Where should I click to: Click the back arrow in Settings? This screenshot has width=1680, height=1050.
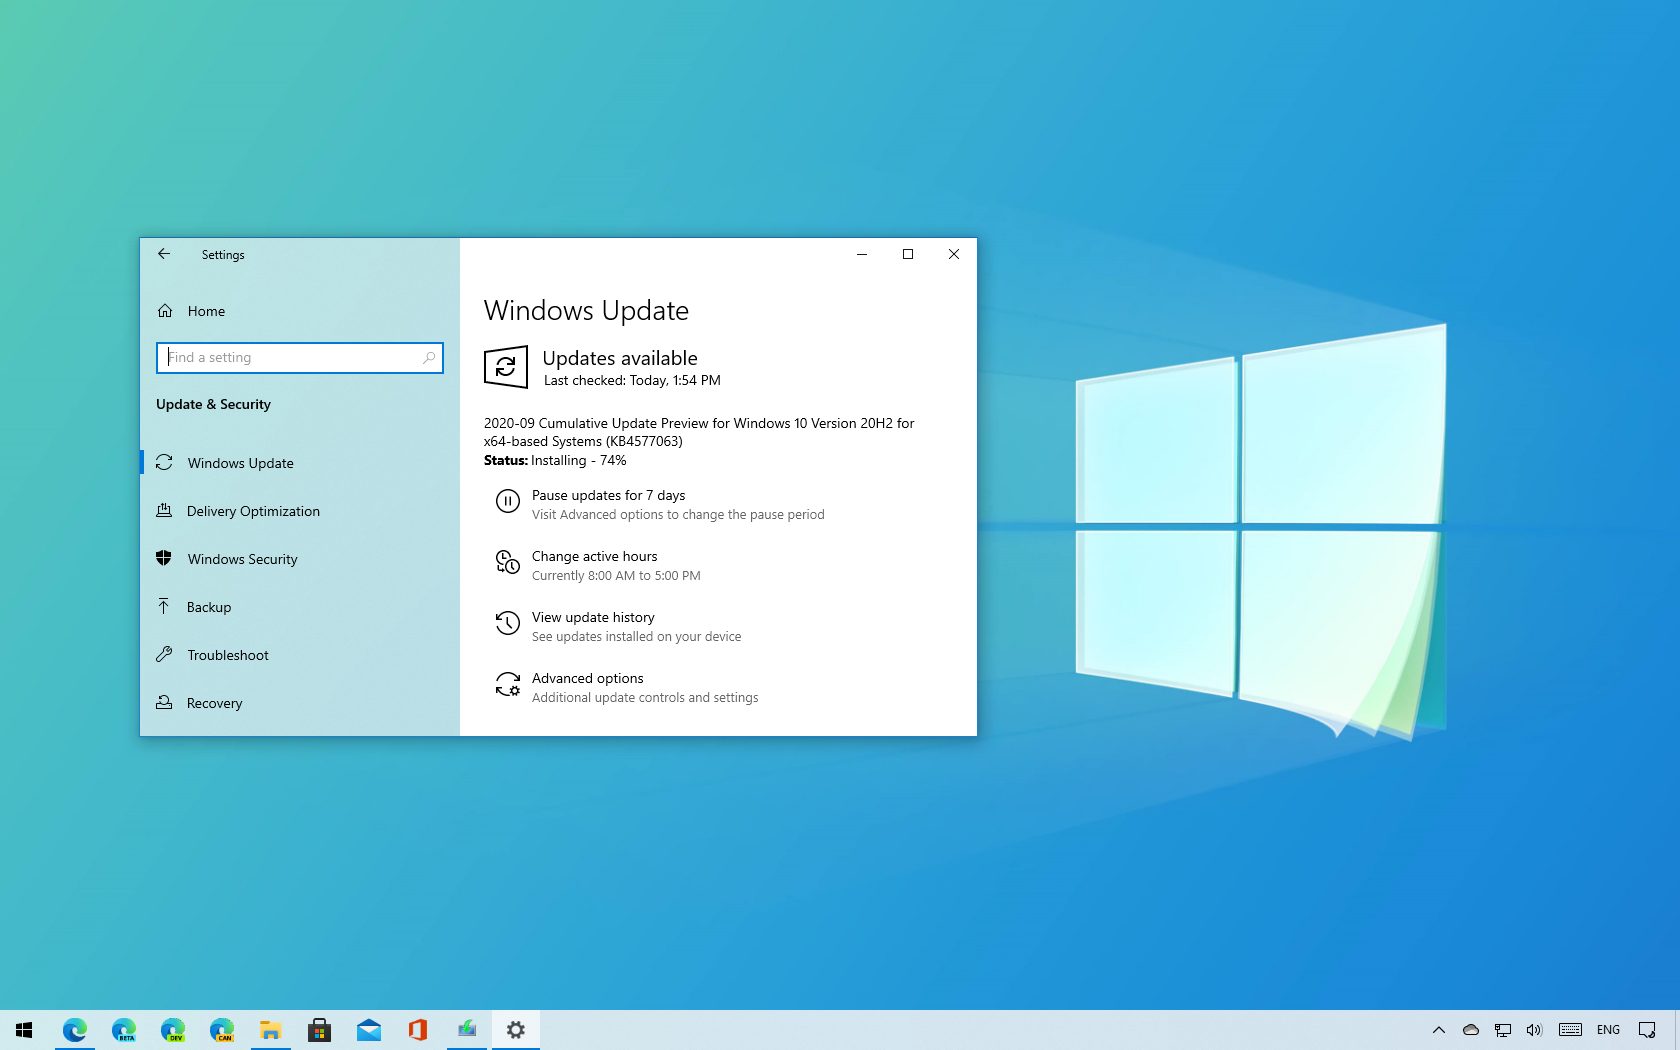click(x=164, y=254)
